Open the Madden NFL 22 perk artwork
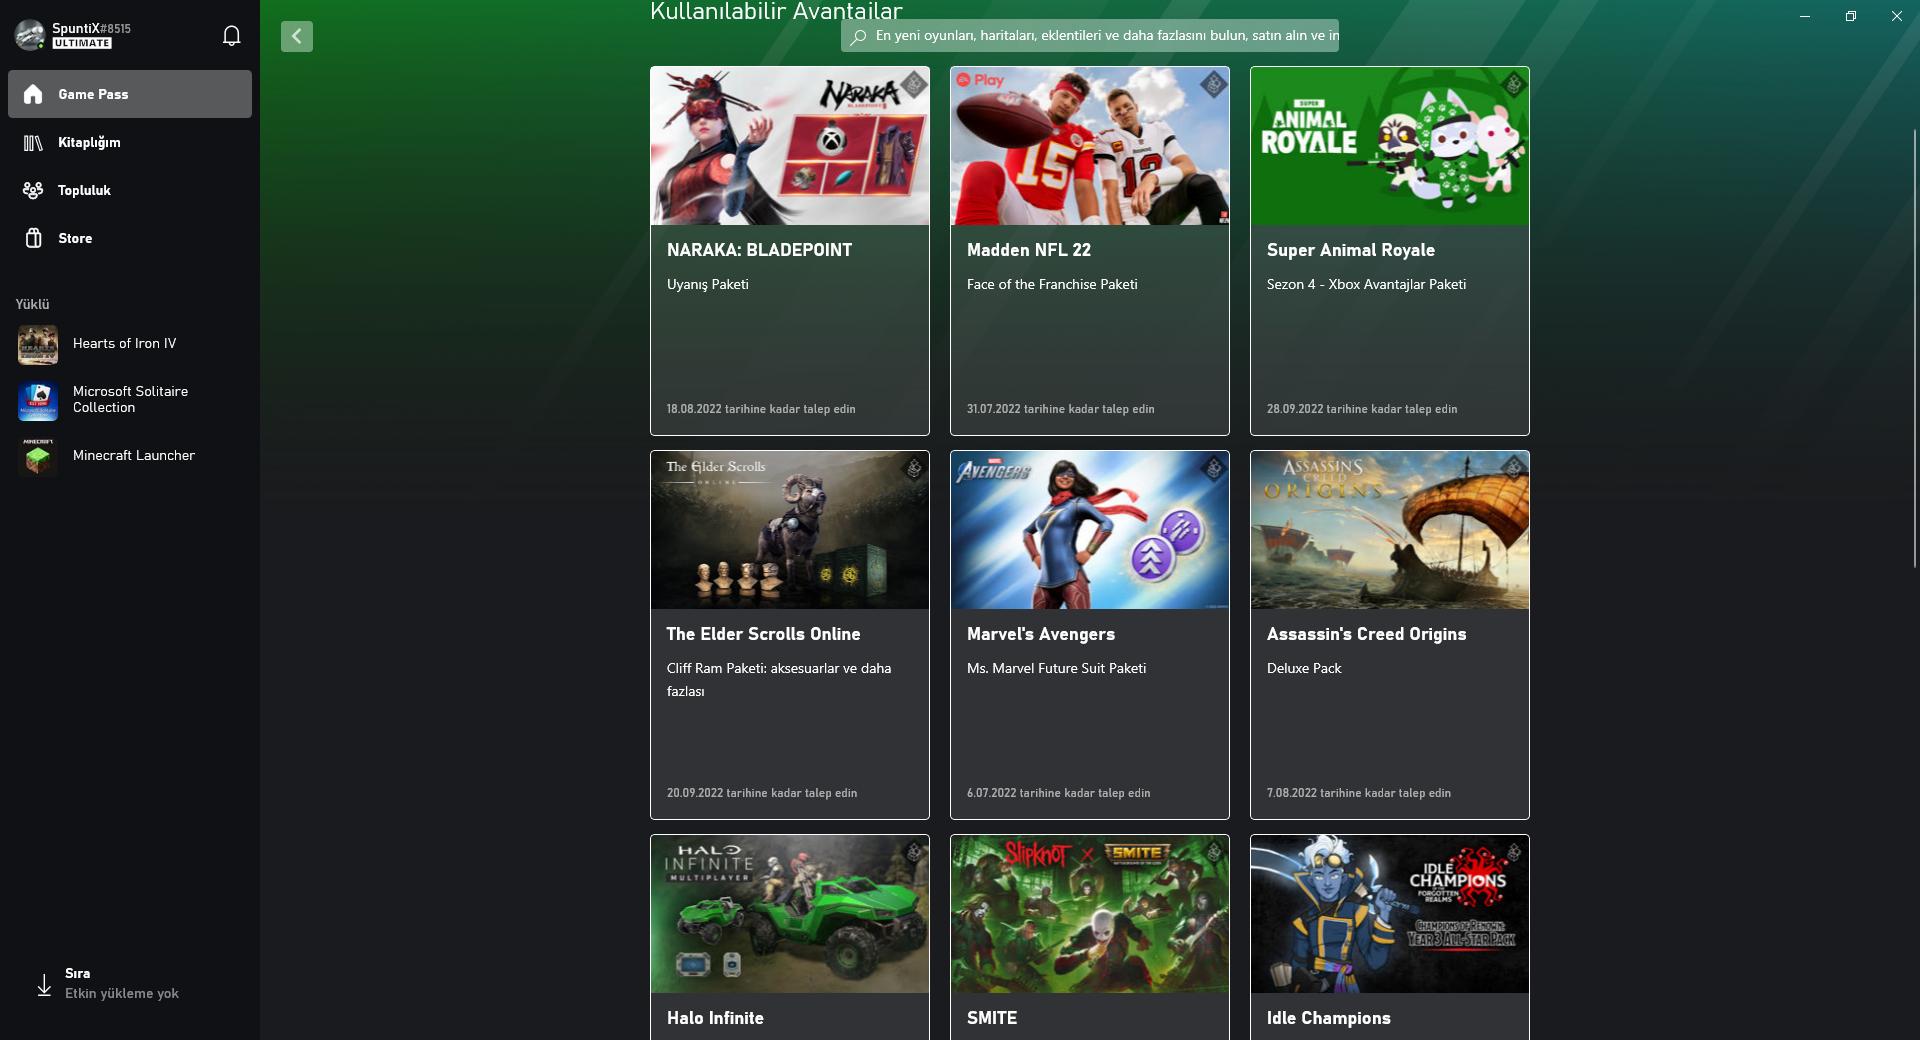This screenshot has height=1040, width=1920. coord(1090,146)
